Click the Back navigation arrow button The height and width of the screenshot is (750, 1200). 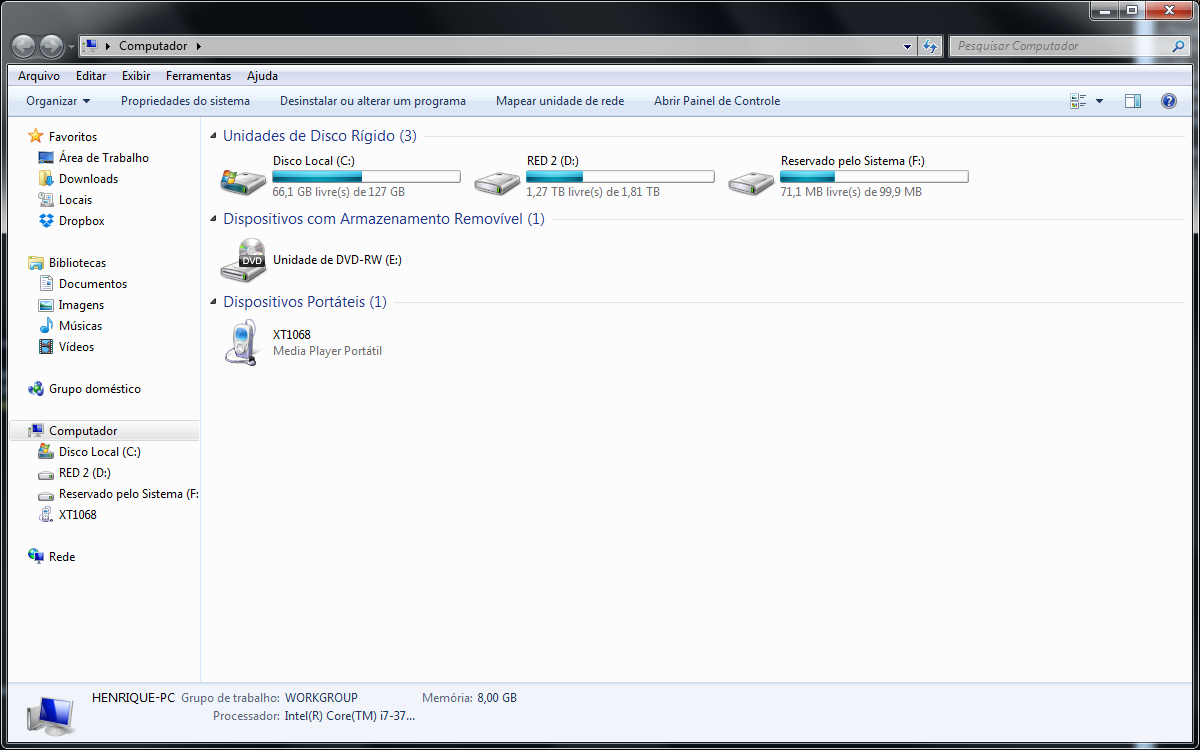23,46
